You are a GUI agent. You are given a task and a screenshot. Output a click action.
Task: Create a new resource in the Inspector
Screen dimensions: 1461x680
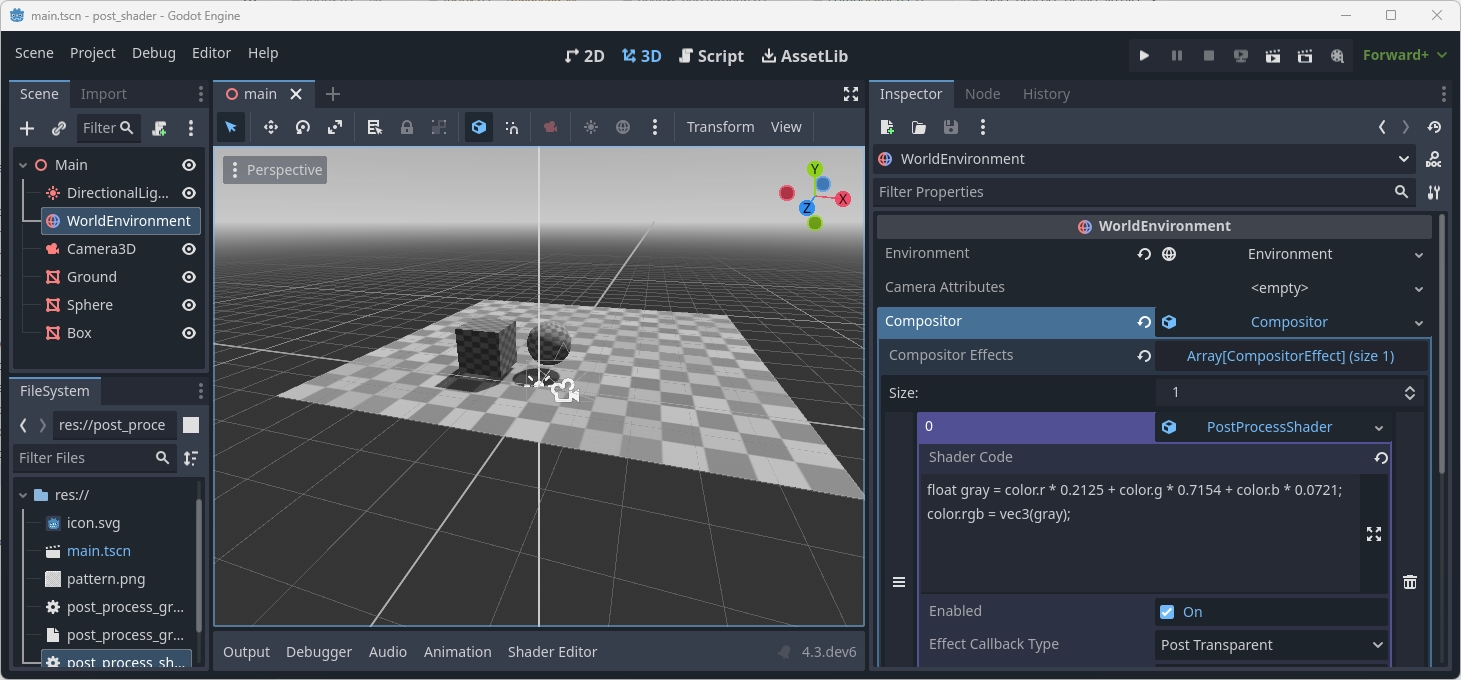coord(886,127)
